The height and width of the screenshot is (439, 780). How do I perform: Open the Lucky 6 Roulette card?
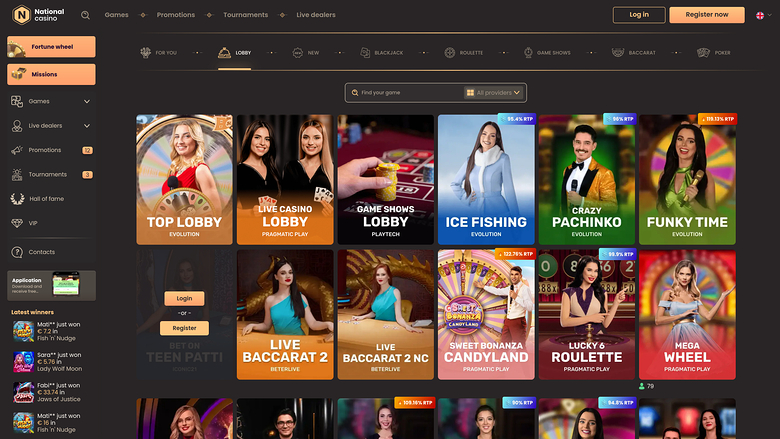coord(586,315)
